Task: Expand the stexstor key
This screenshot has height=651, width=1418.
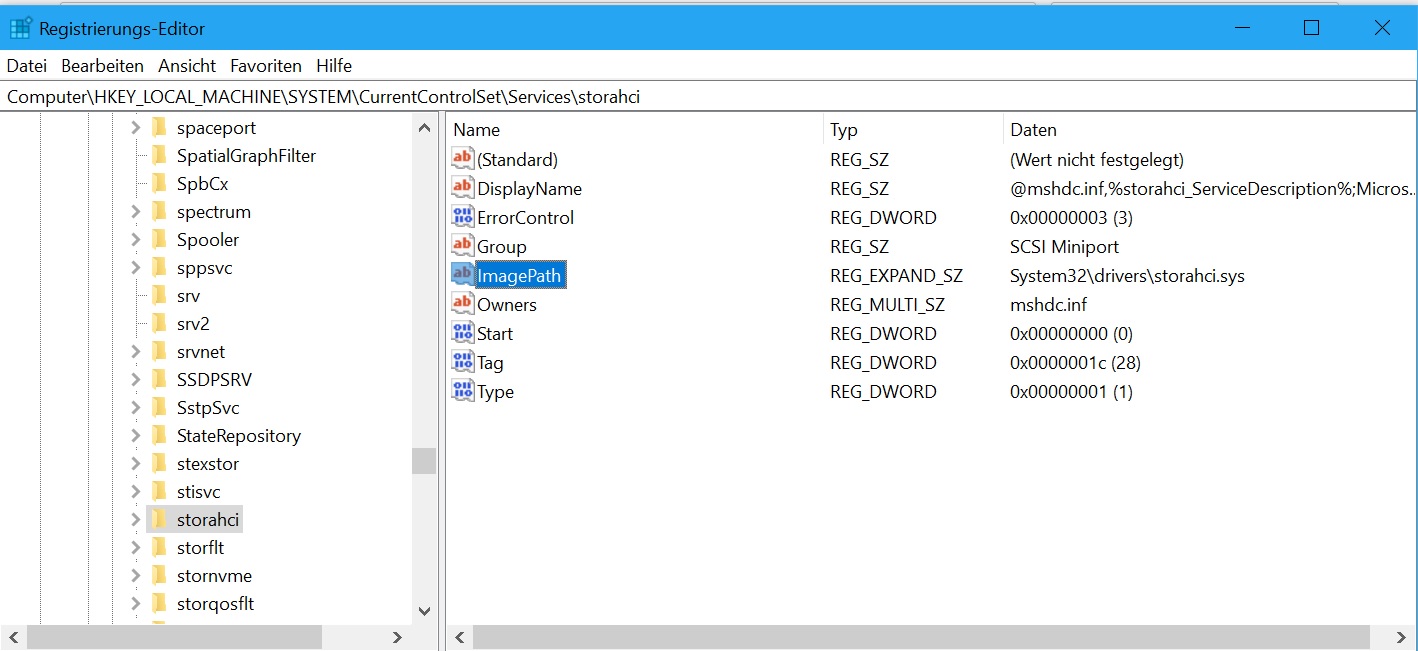Action: tap(136, 464)
